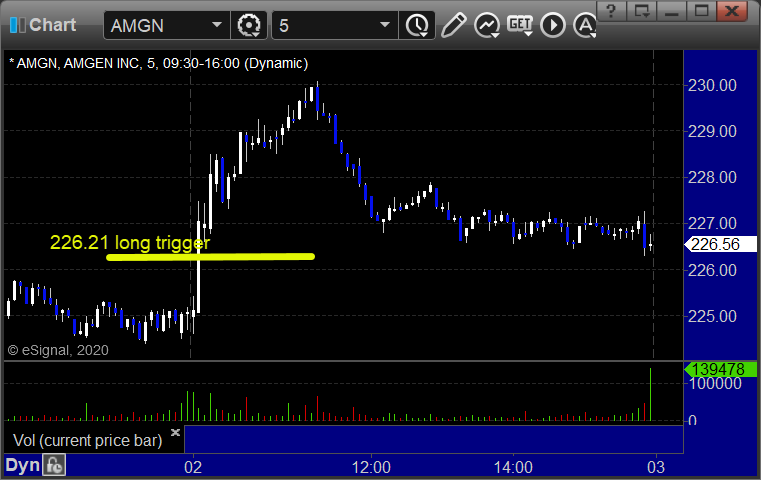Click the Chart title text
761x480 pixels.
click(x=52, y=25)
